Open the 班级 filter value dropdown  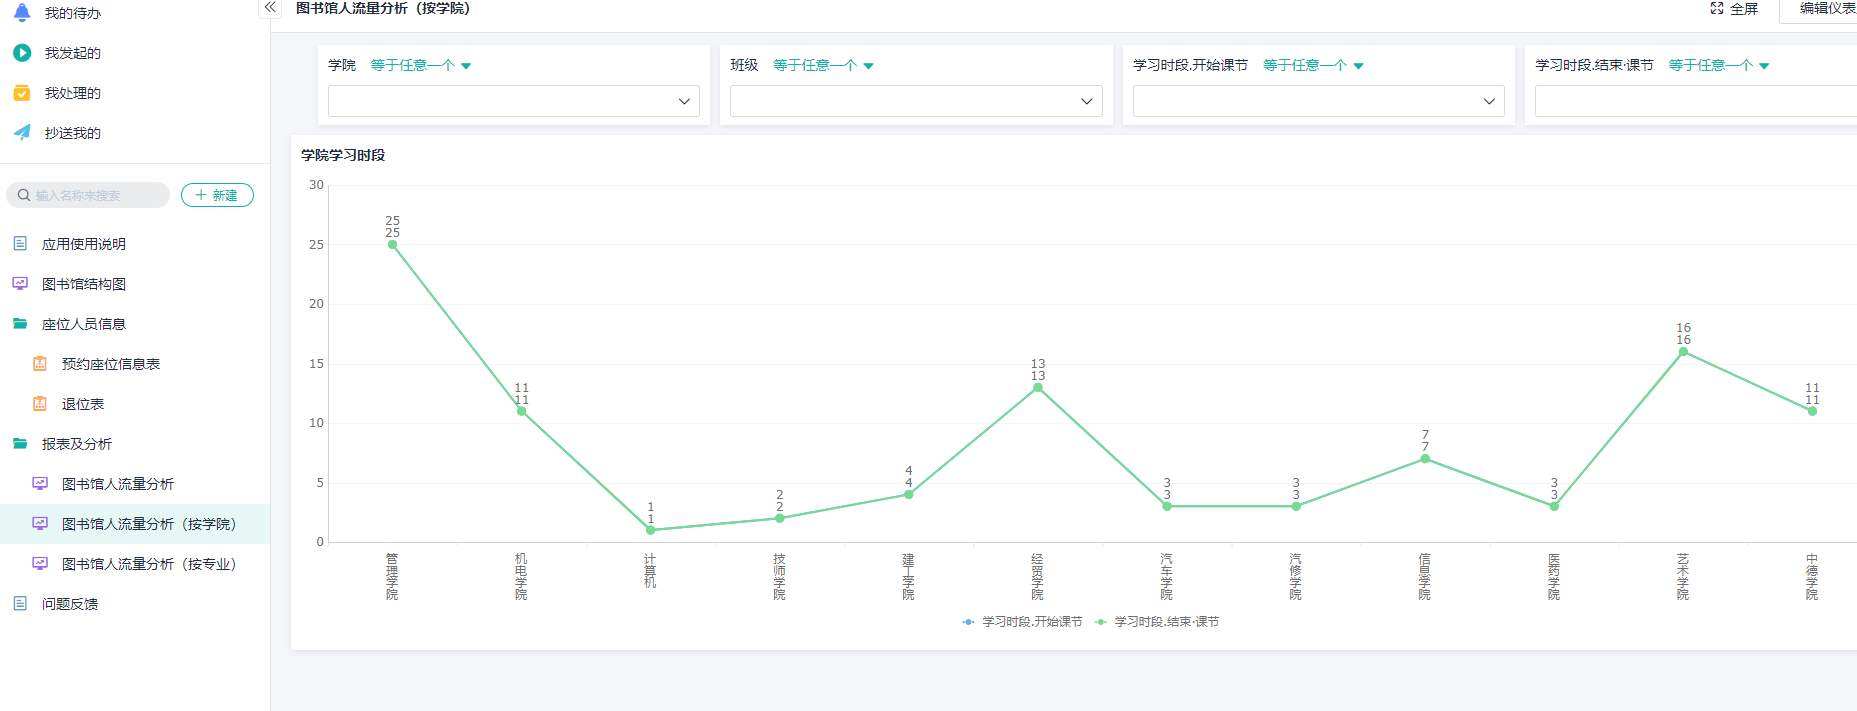pos(916,101)
